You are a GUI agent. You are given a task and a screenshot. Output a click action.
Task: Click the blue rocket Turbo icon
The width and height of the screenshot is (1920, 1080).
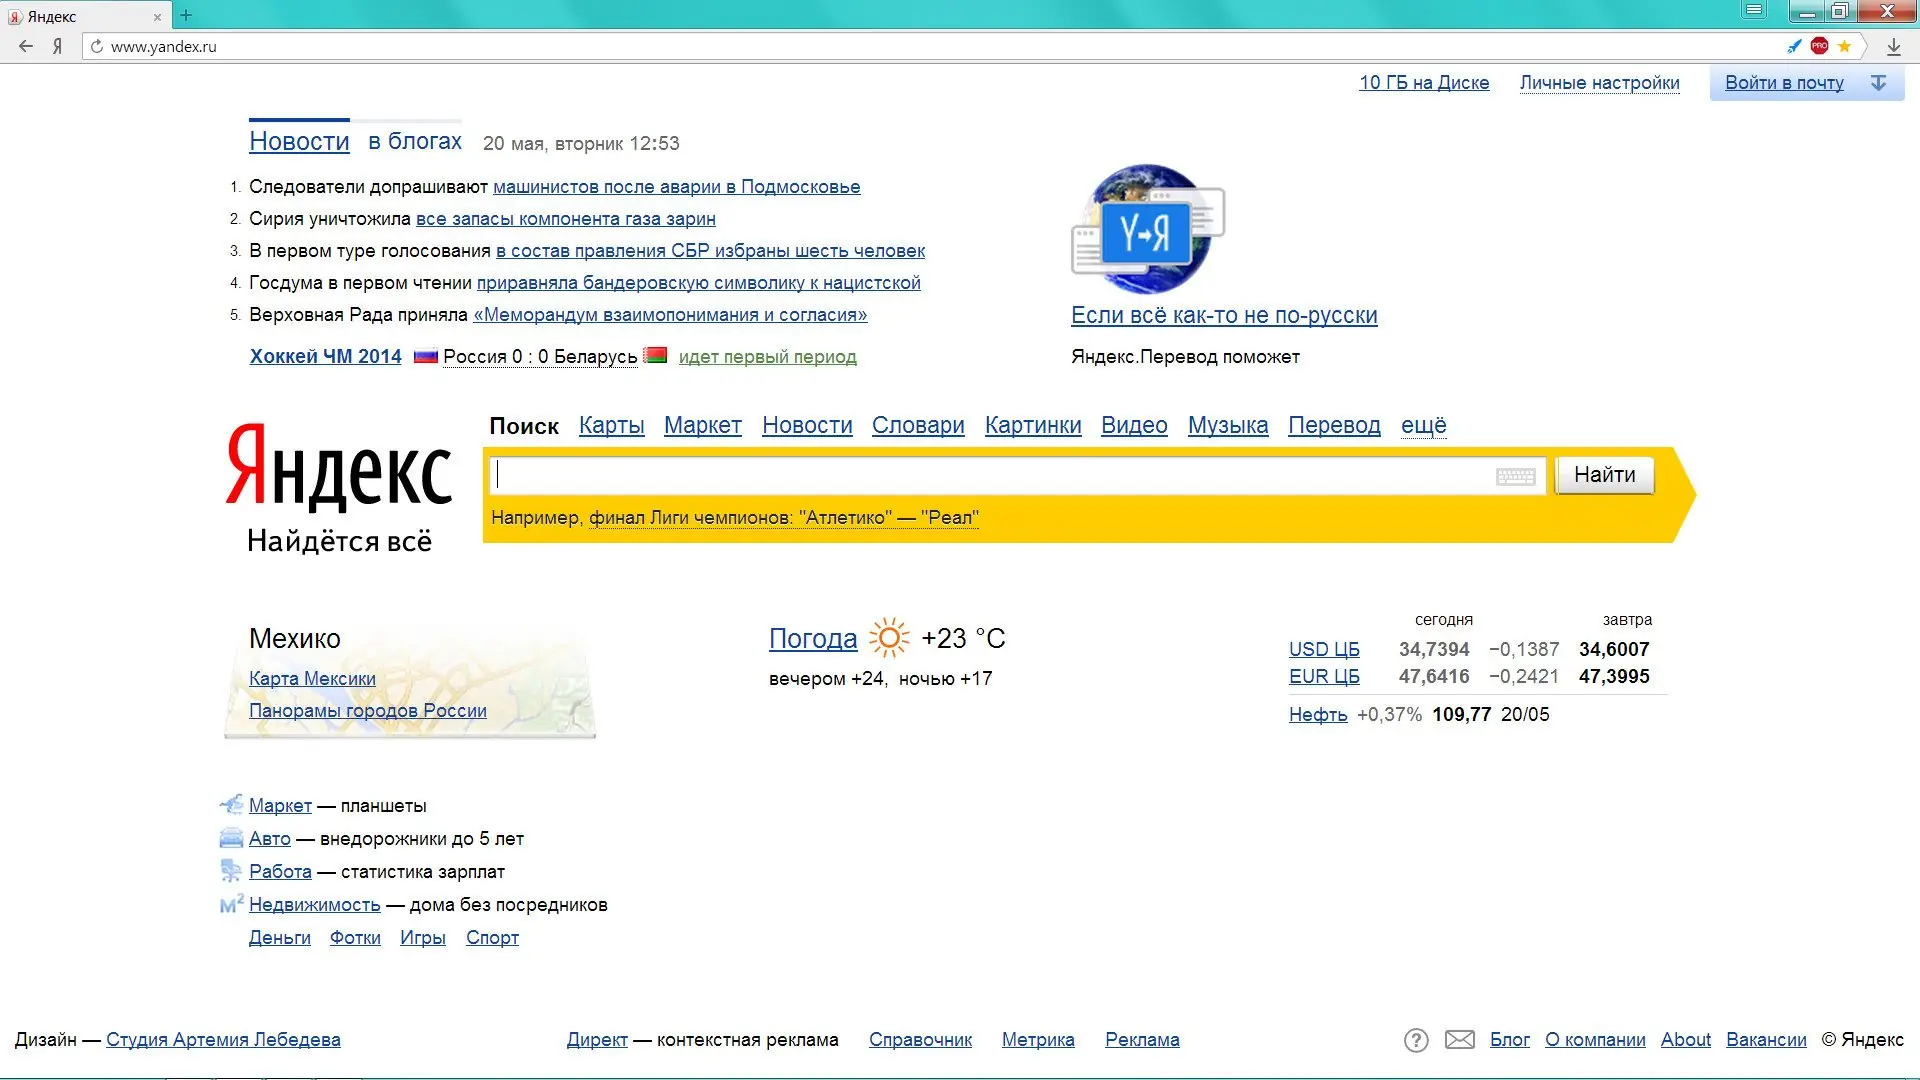coord(1794,46)
